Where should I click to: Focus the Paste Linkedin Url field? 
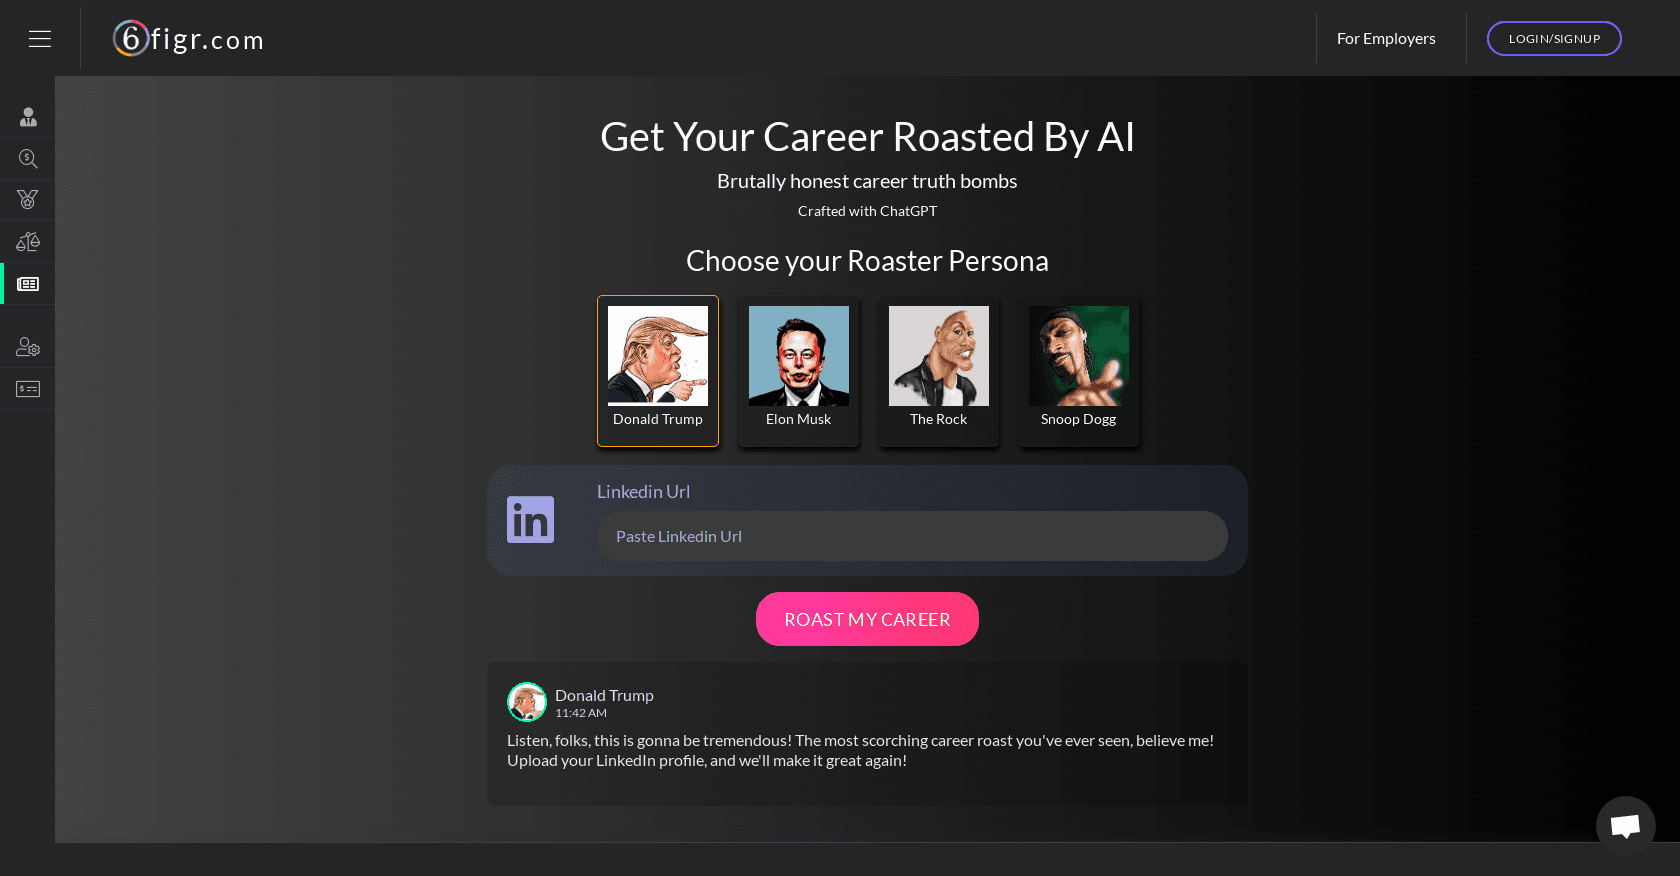(912, 536)
